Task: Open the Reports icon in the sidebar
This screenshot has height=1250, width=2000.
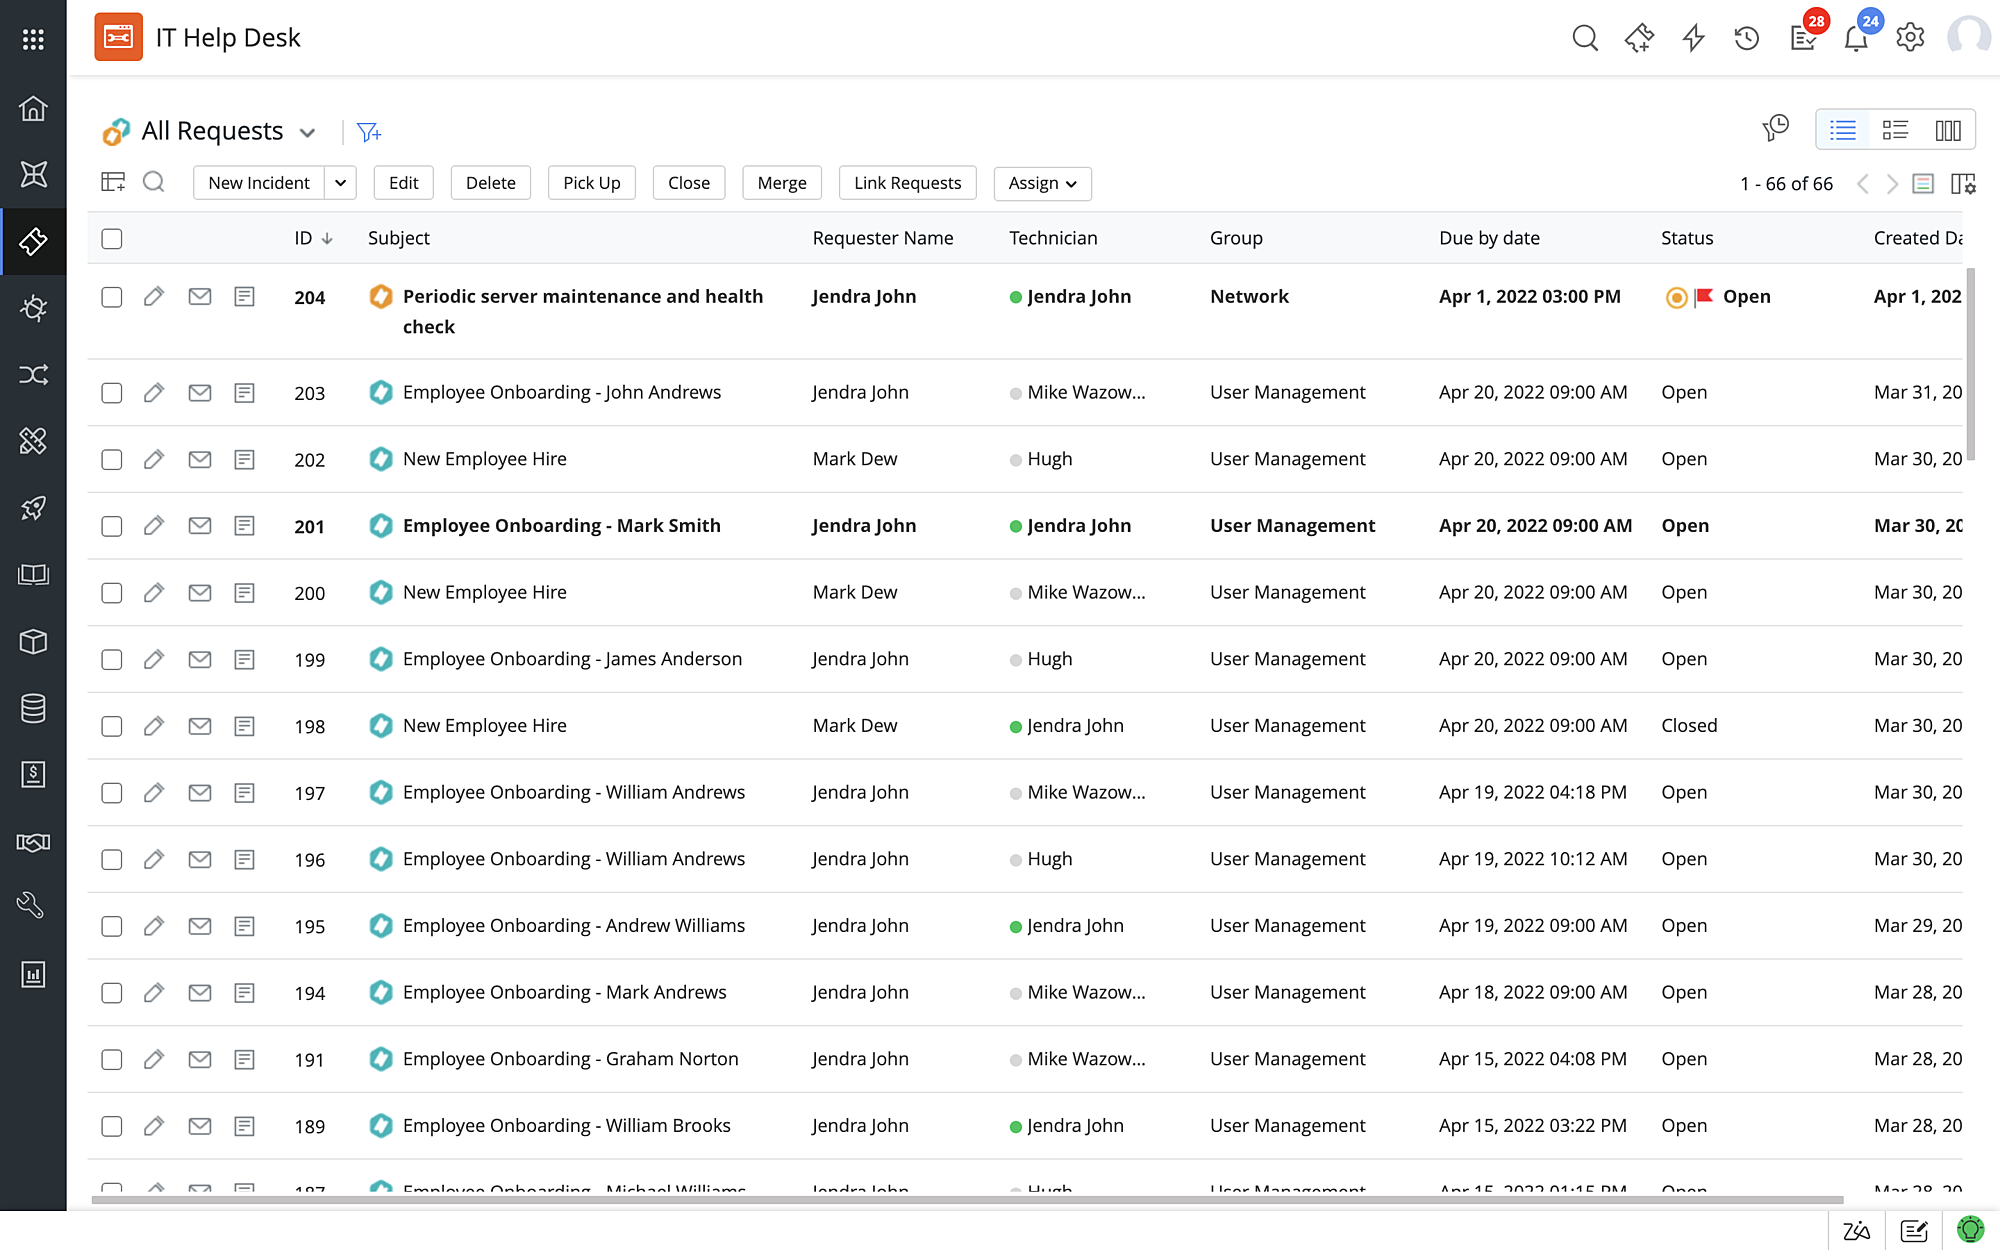Action: [33, 974]
